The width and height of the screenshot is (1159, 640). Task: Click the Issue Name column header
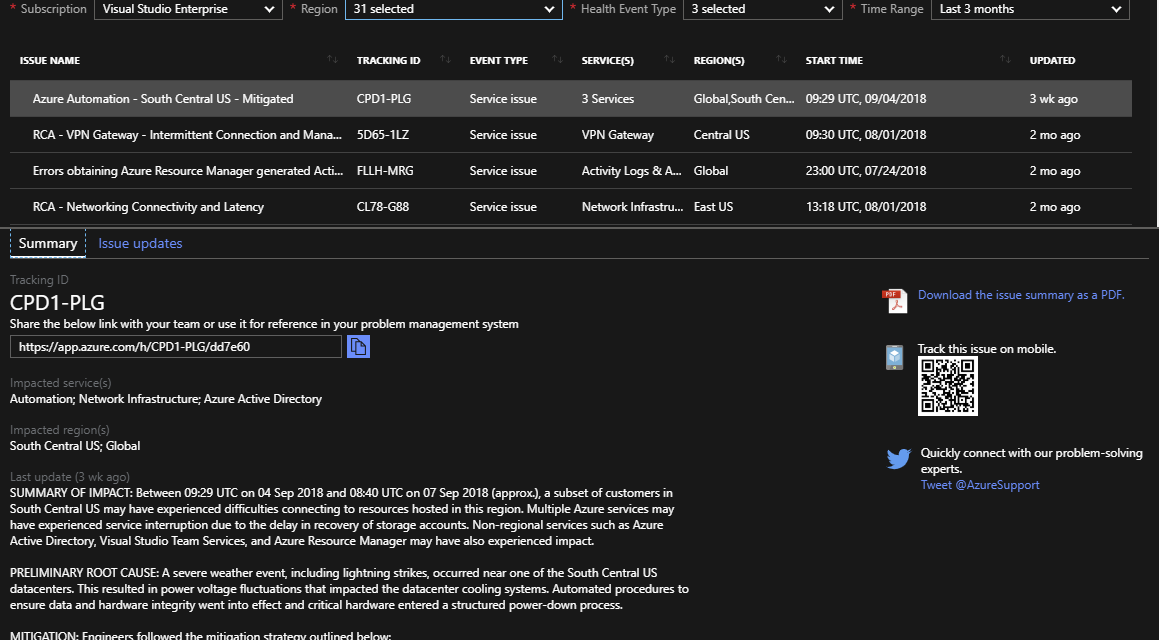pos(50,61)
